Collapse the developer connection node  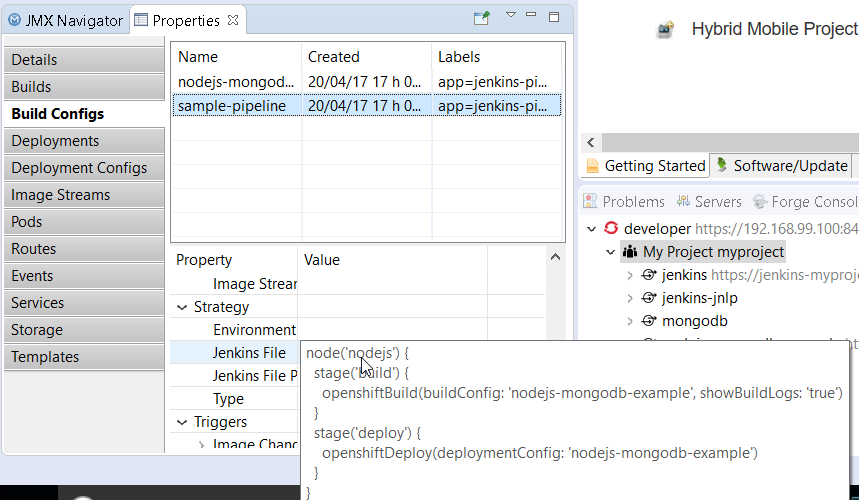pos(592,229)
